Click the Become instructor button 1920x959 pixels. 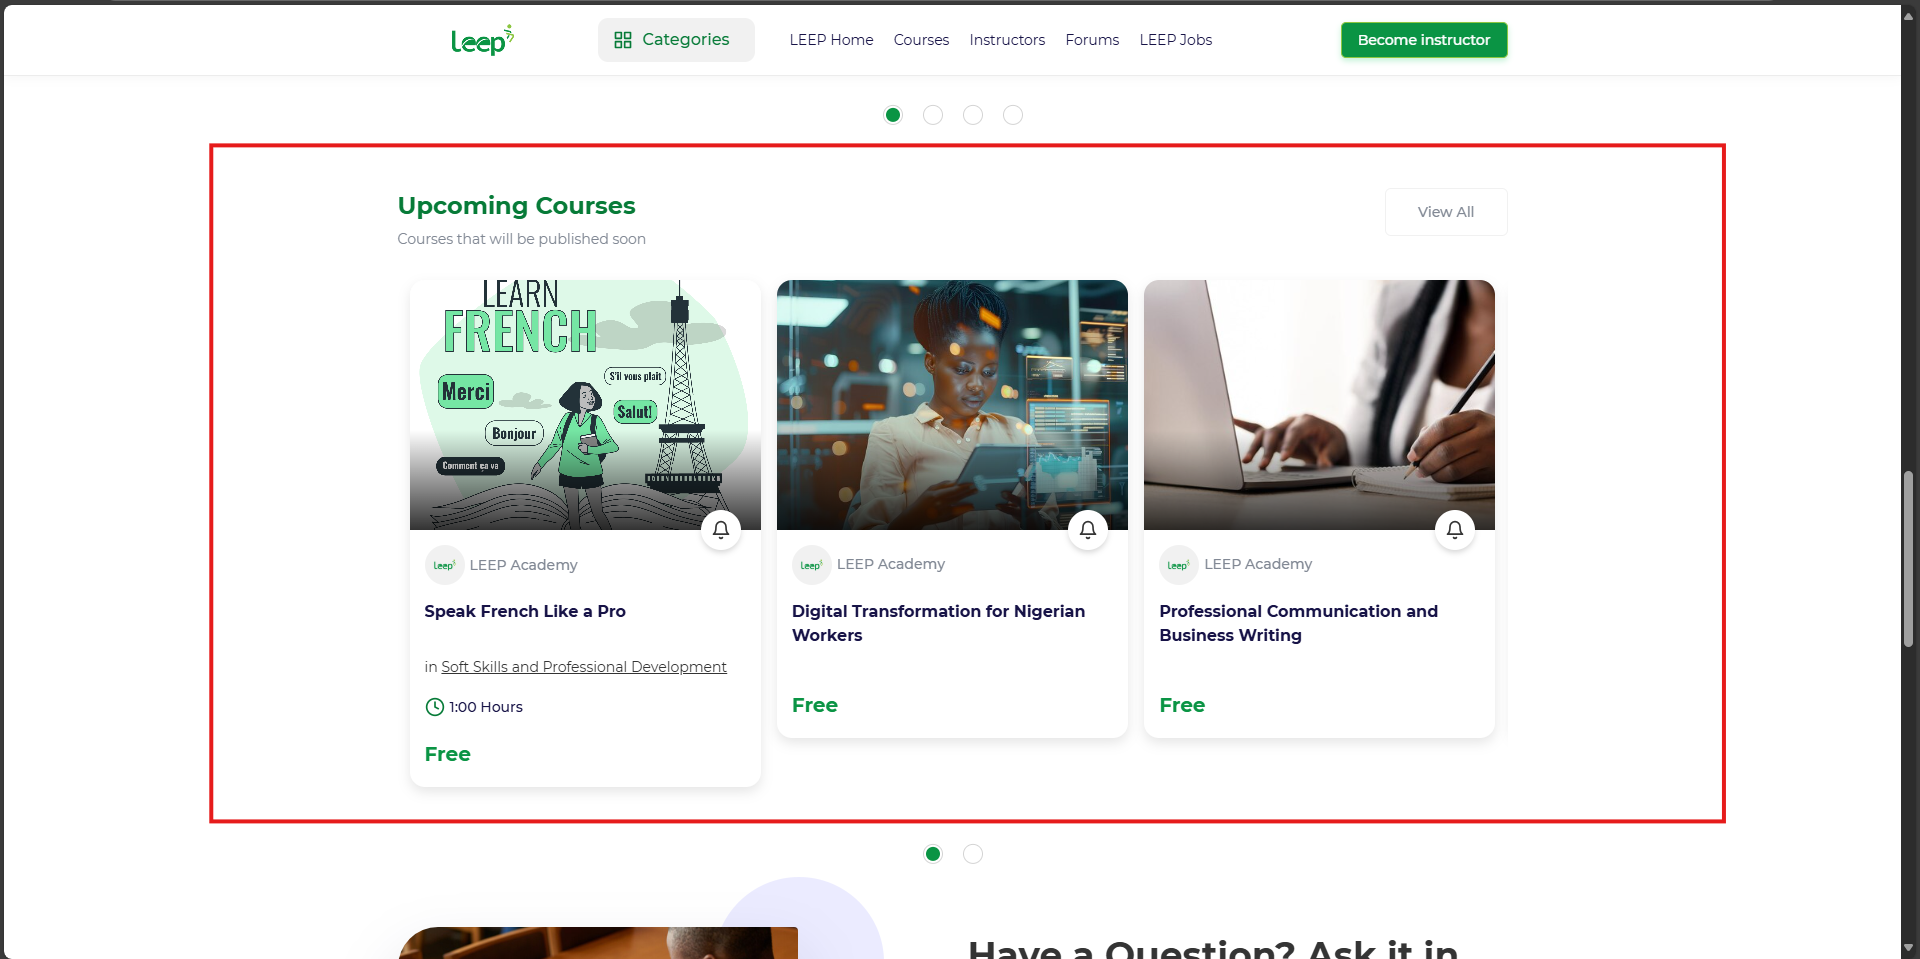coord(1424,40)
